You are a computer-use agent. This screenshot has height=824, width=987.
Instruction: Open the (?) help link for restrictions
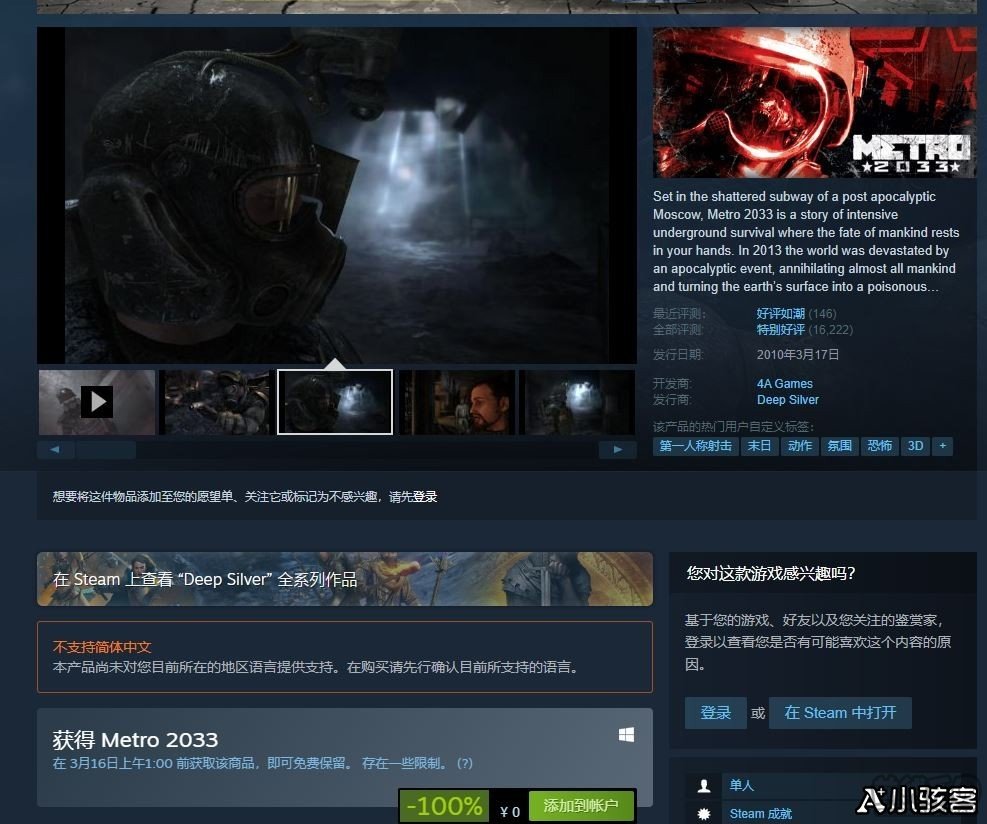(x=465, y=763)
